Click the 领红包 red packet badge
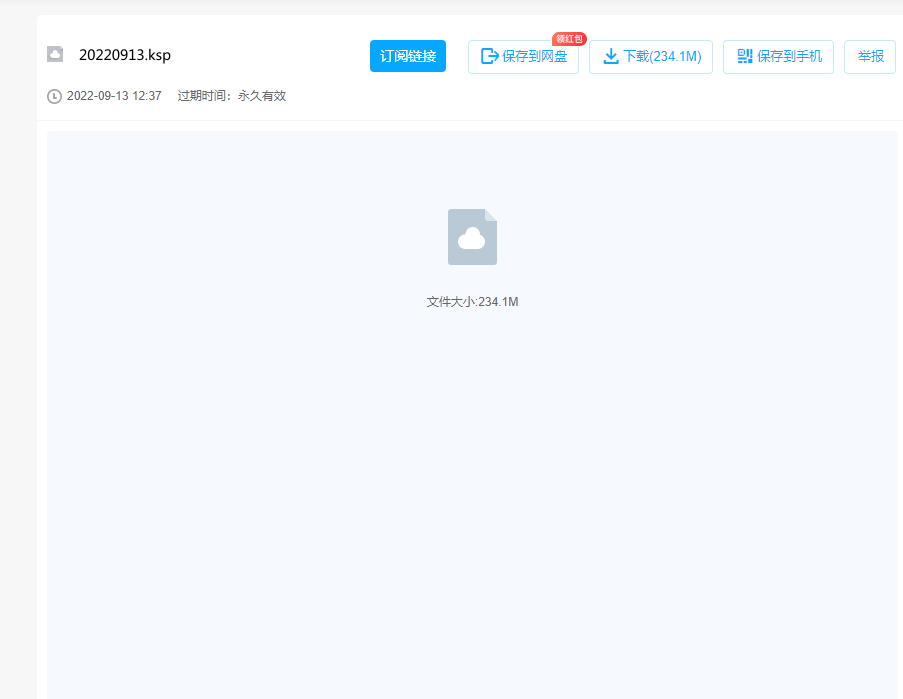903x699 pixels. (x=569, y=39)
